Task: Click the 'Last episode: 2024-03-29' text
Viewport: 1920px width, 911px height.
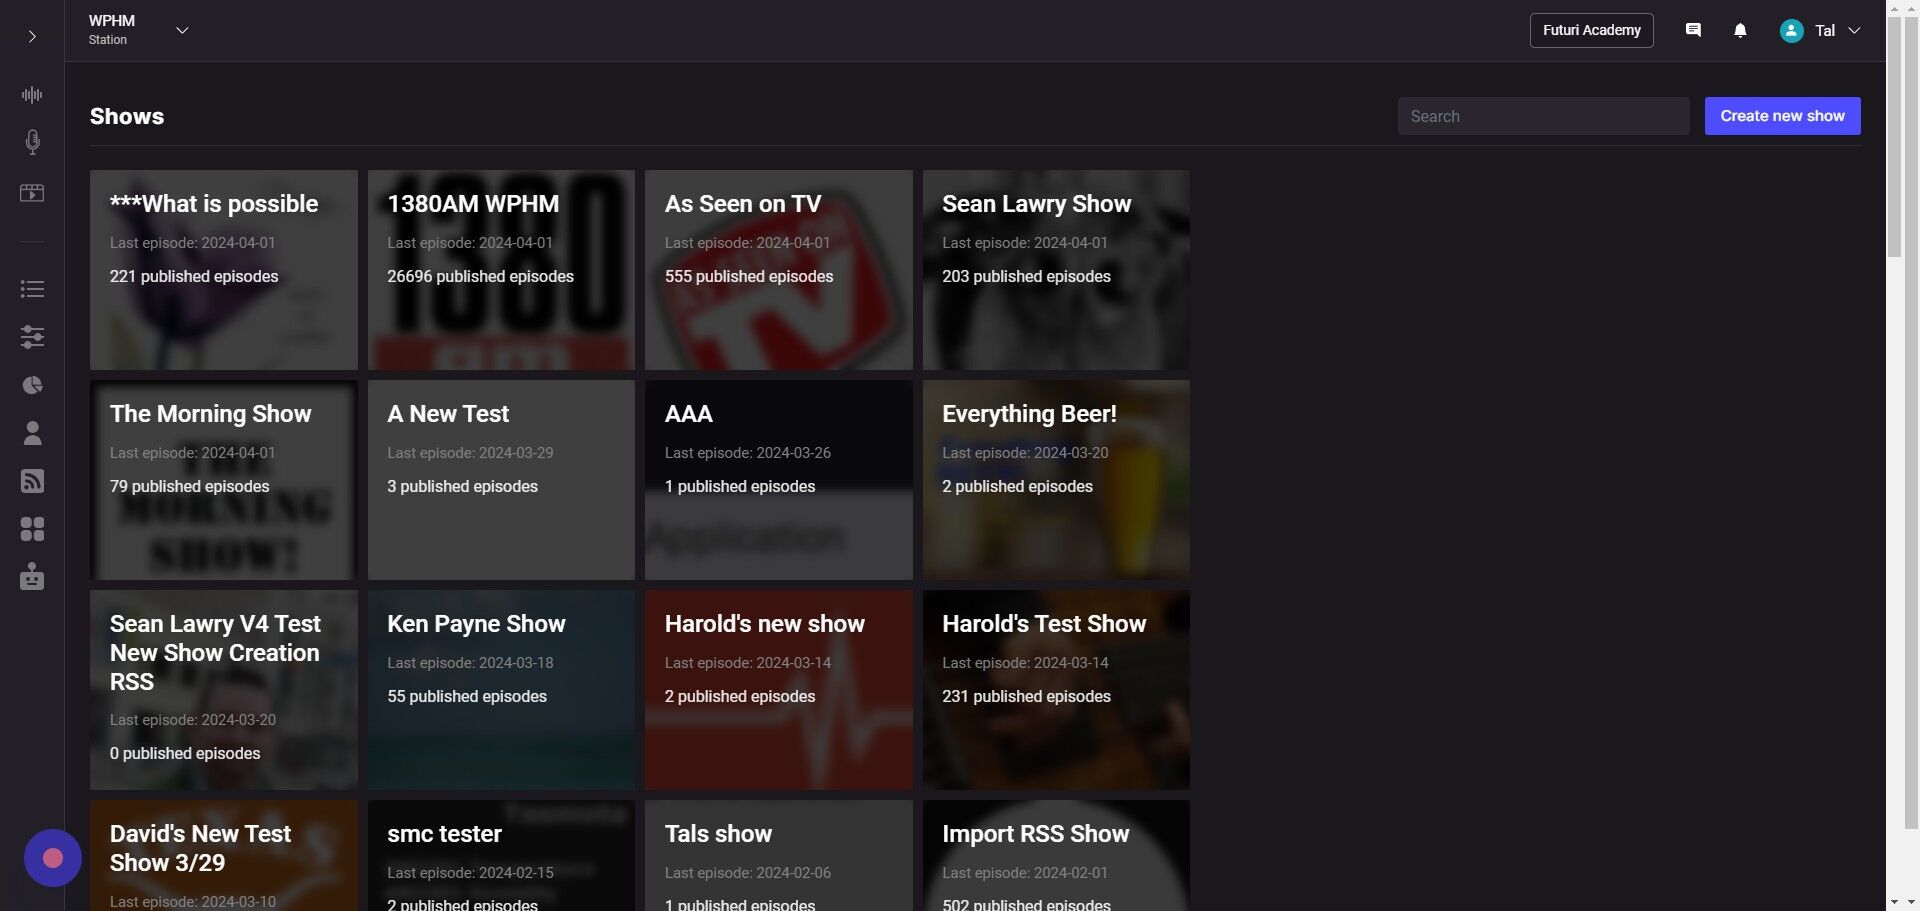Action: tap(470, 453)
